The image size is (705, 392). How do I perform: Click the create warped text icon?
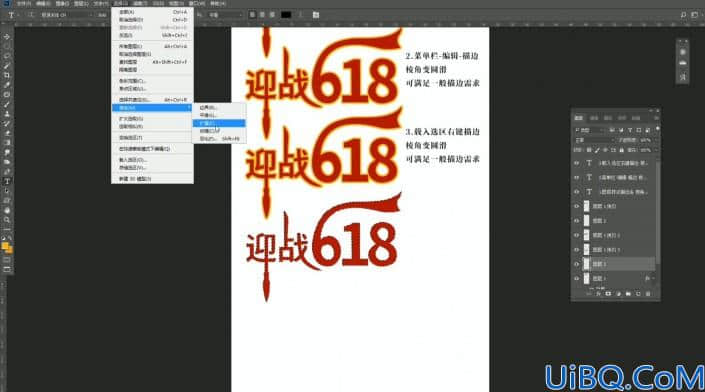pyautogui.click(x=301, y=15)
